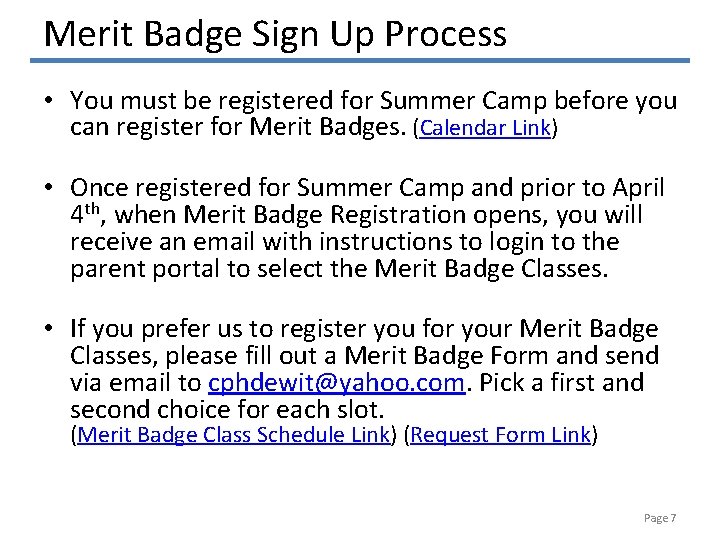Click the 'Merit Badge Sign Up Process' title
Image resolution: width=720 pixels, height=540 pixels.
tap(275, 35)
